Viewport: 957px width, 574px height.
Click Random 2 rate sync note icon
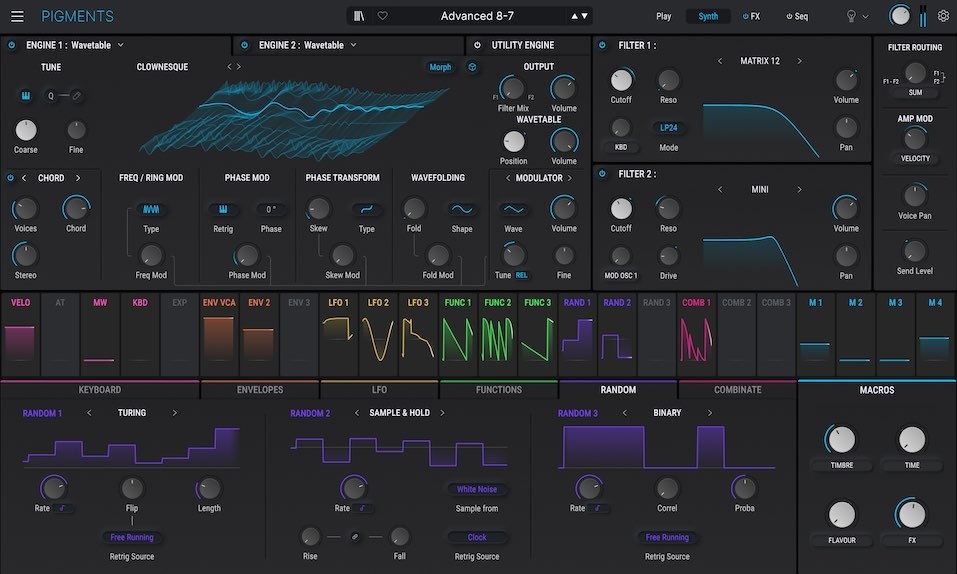[x=363, y=508]
